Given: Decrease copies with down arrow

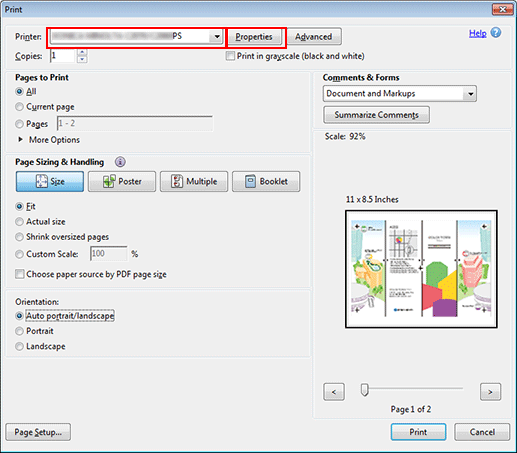Looking at the screenshot, I should coord(82,59).
